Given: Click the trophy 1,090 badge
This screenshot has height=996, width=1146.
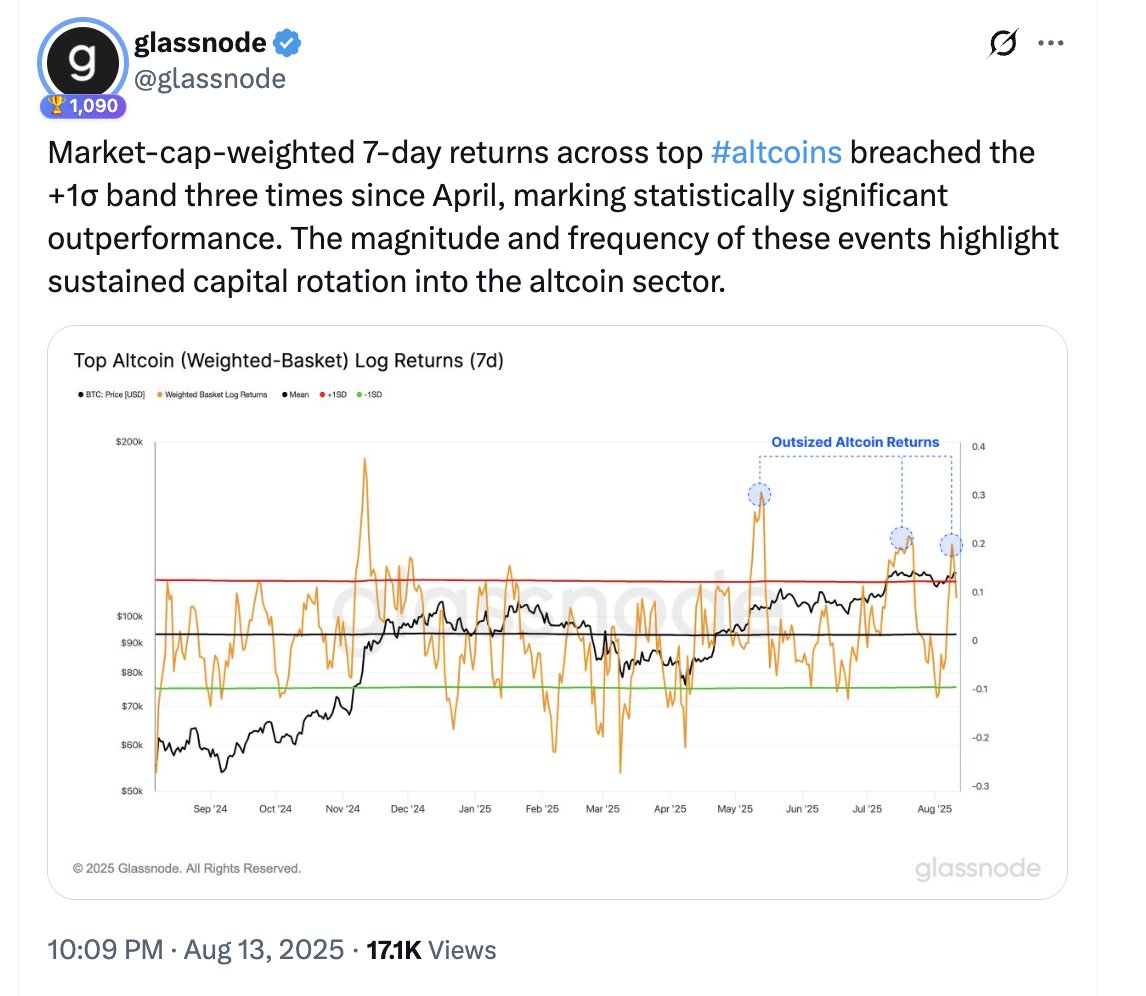Looking at the screenshot, I should [83, 106].
